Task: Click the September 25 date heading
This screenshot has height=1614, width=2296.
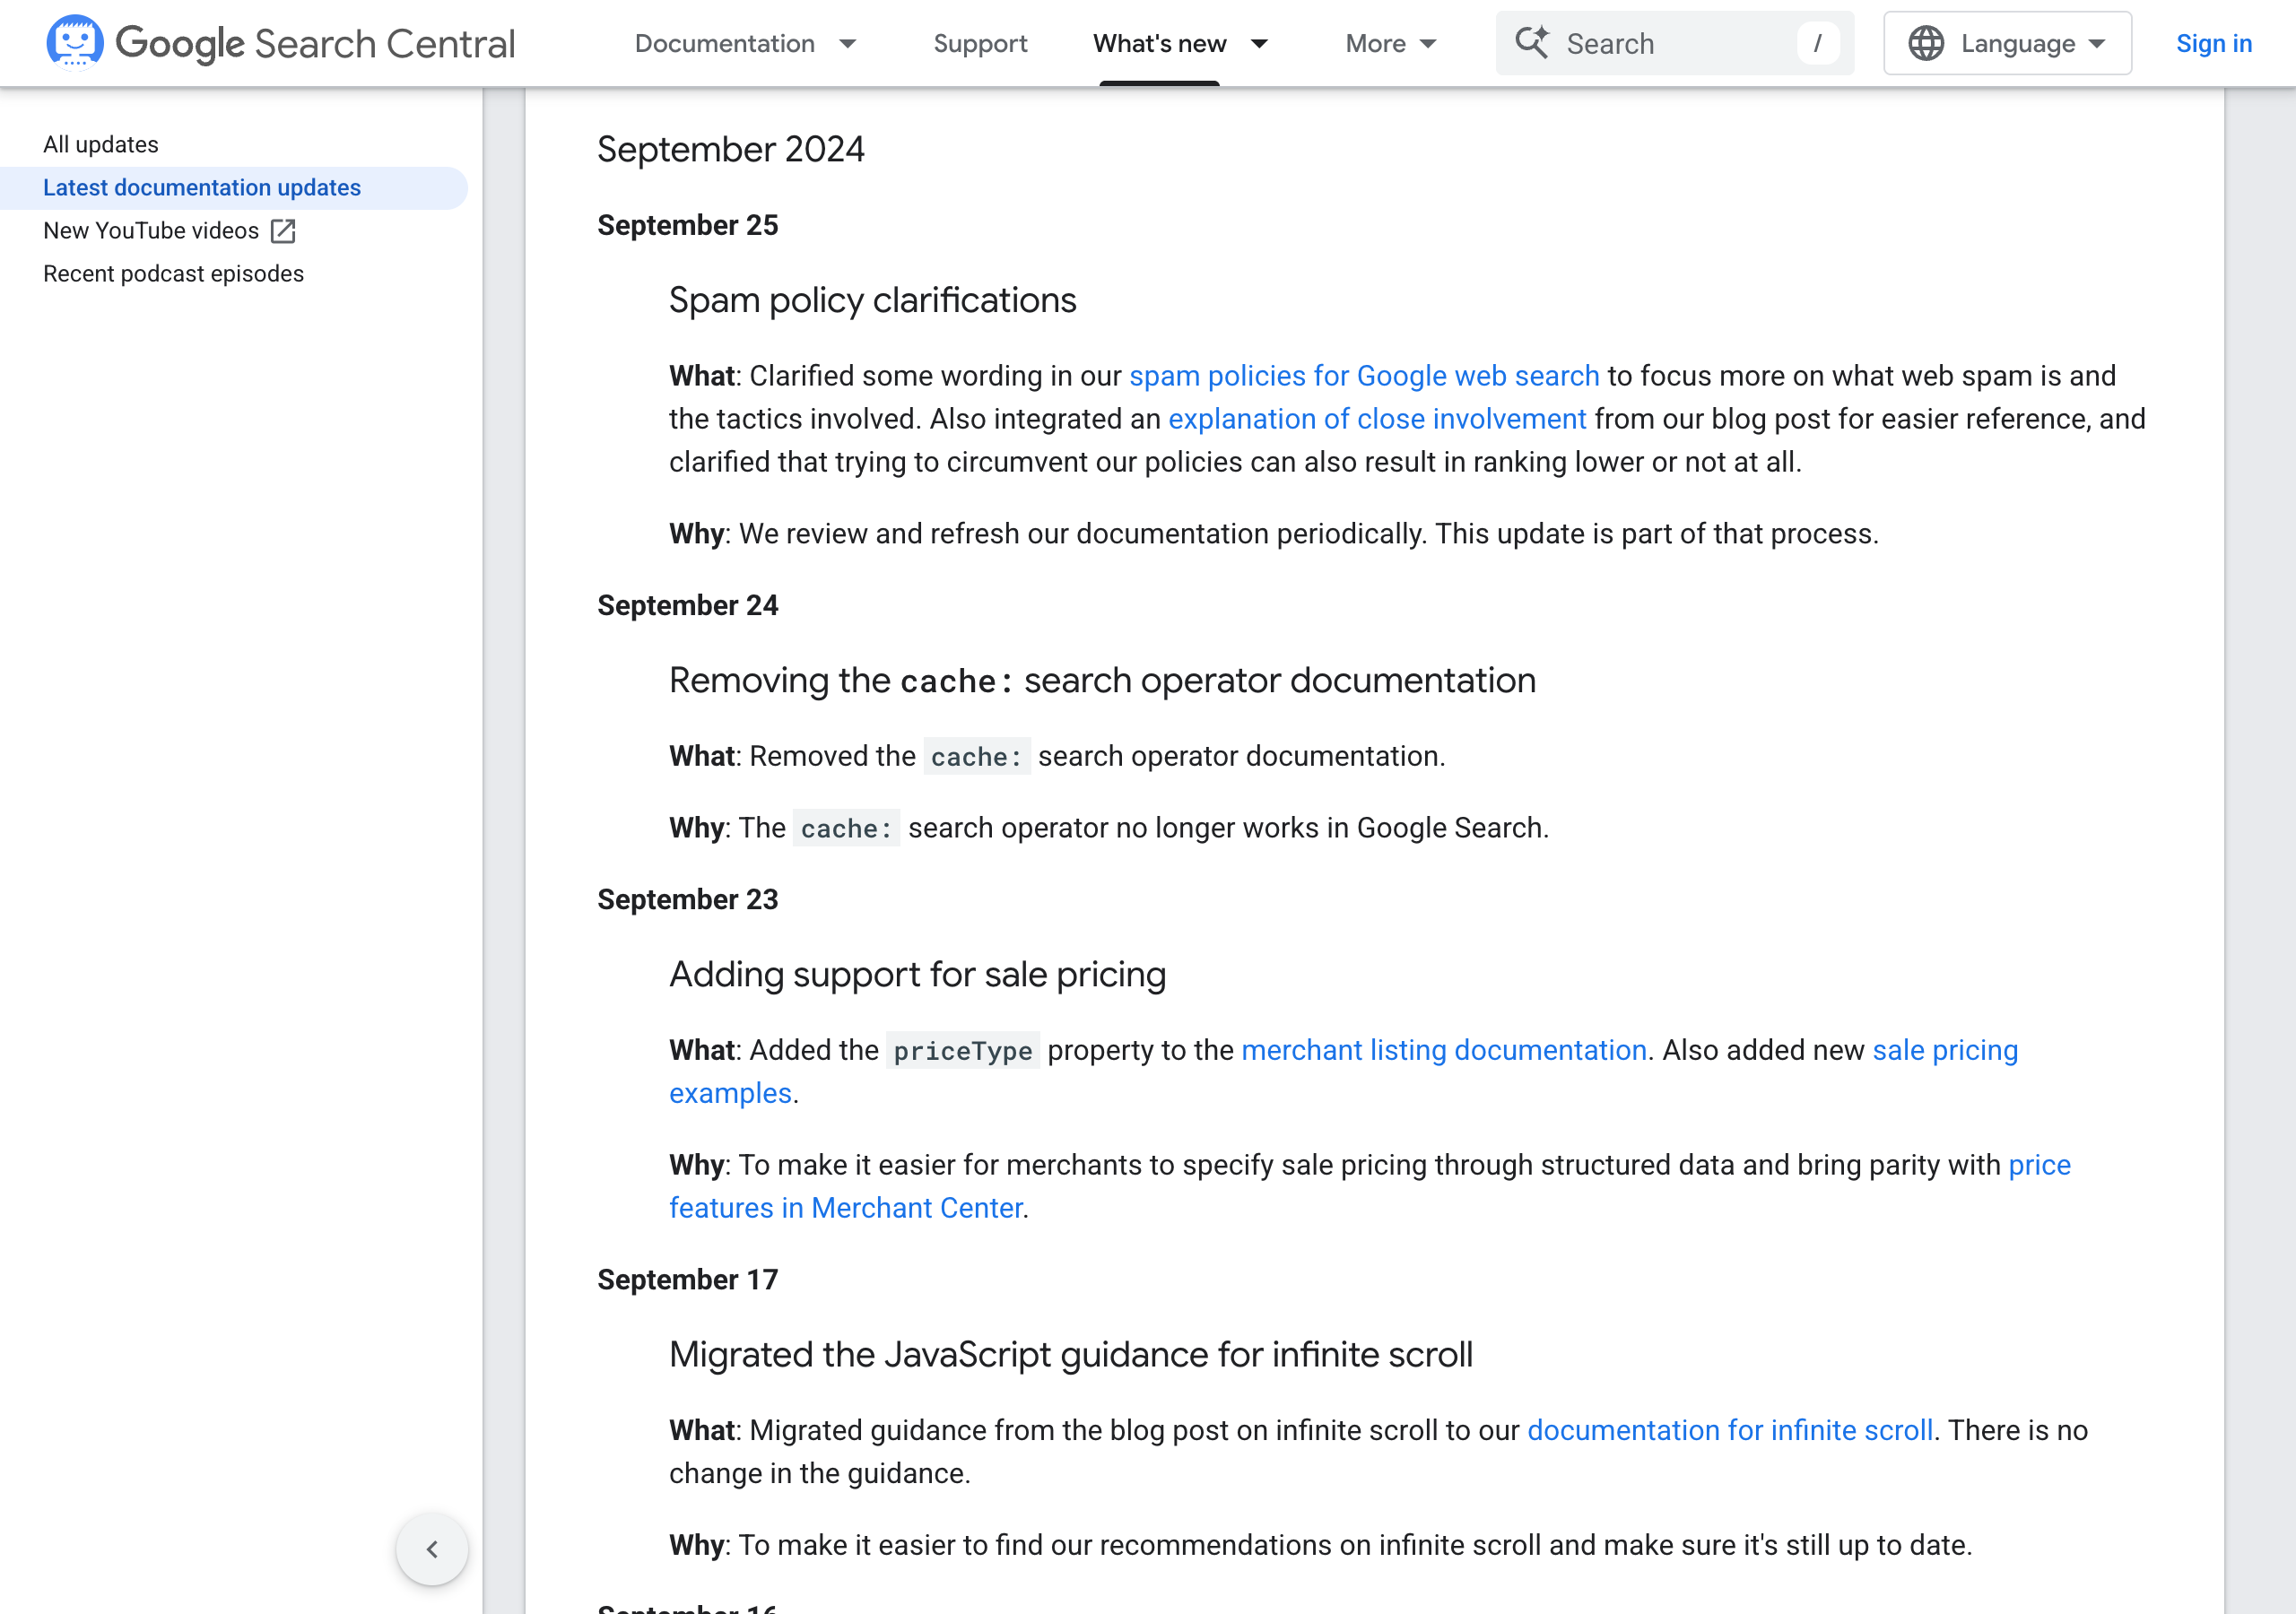Action: pyautogui.click(x=688, y=225)
